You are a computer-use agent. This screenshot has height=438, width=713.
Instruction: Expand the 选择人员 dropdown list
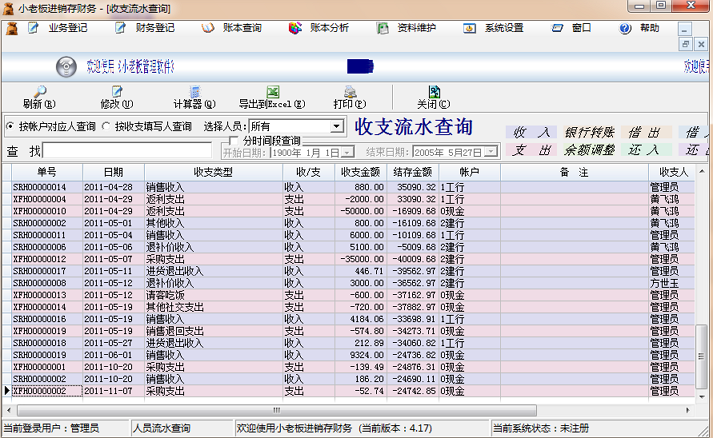[x=337, y=127]
